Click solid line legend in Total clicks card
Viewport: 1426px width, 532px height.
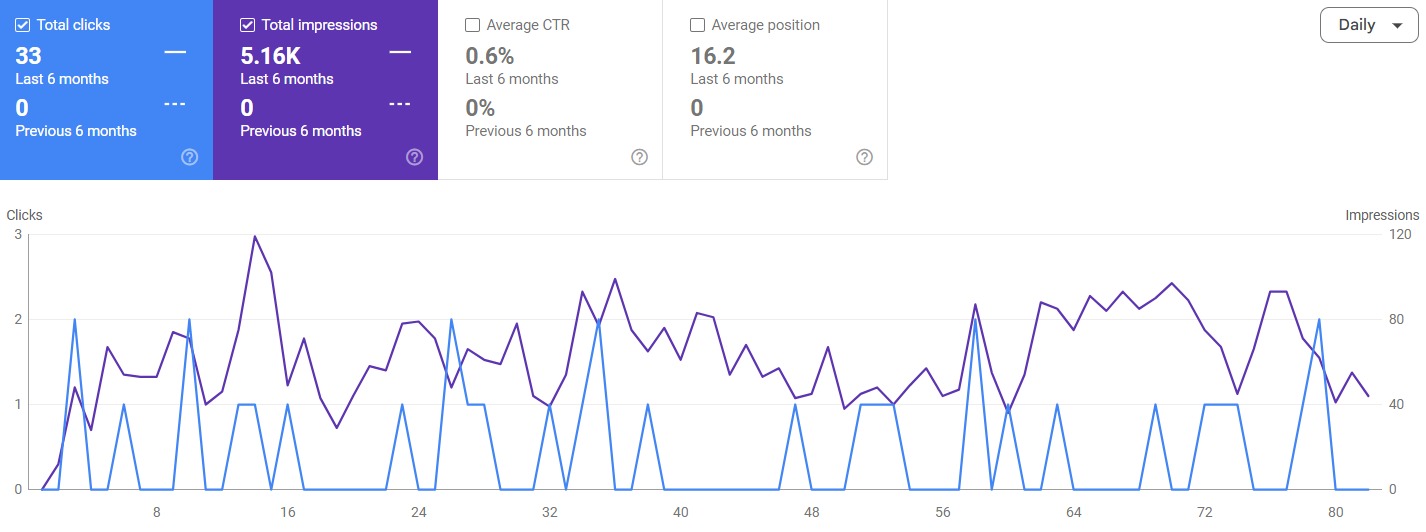175,53
